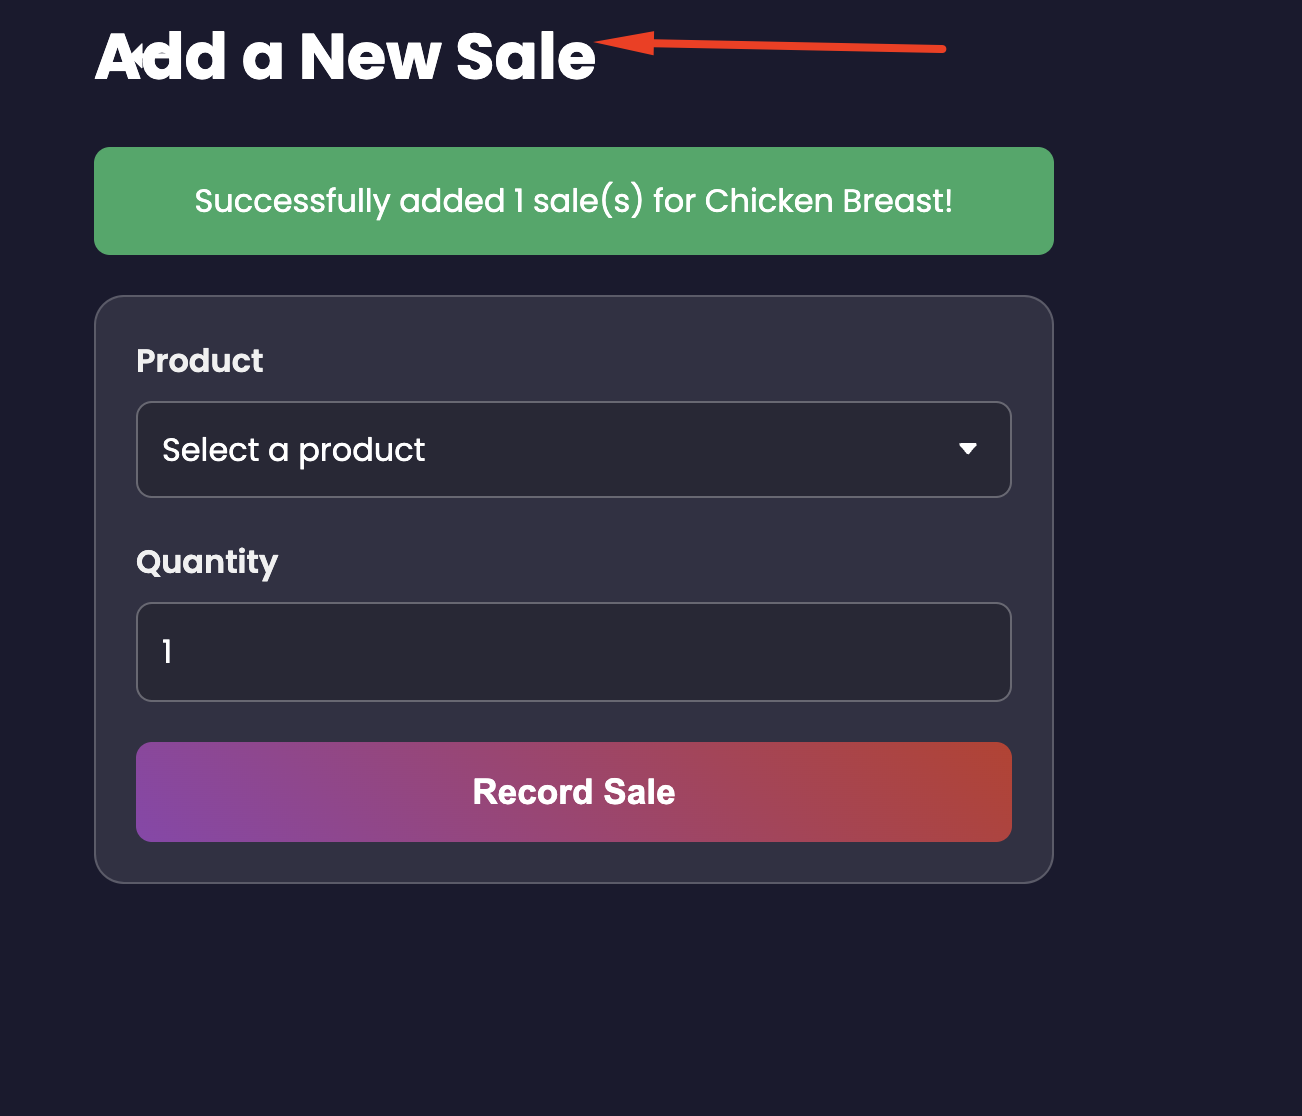The image size is (1302, 1116).
Task: Open the Product dropdown
Action: (x=573, y=449)
